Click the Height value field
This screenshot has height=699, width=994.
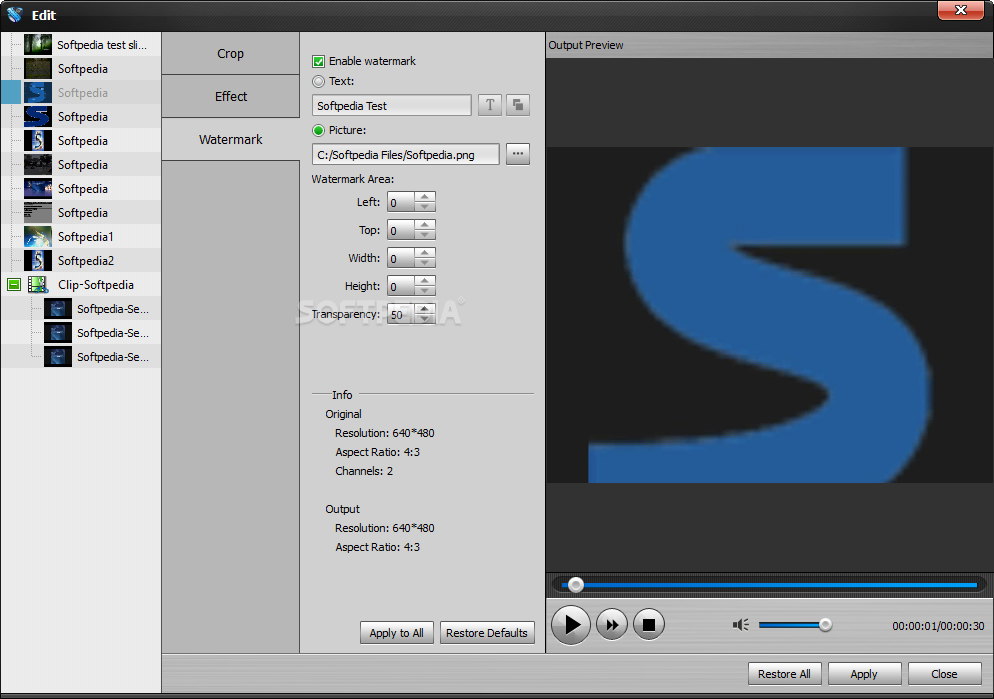click(x=401, y=286)
